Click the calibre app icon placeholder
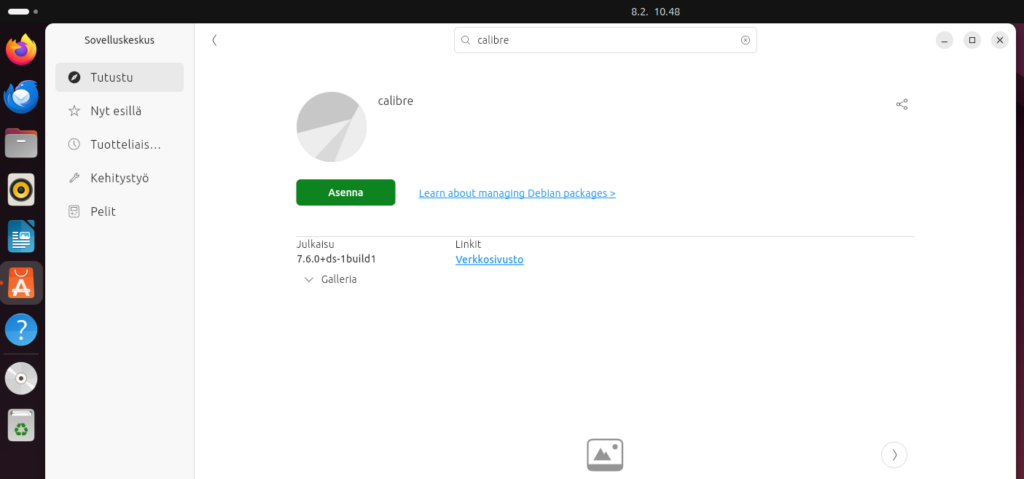 [x=331, y=127]
